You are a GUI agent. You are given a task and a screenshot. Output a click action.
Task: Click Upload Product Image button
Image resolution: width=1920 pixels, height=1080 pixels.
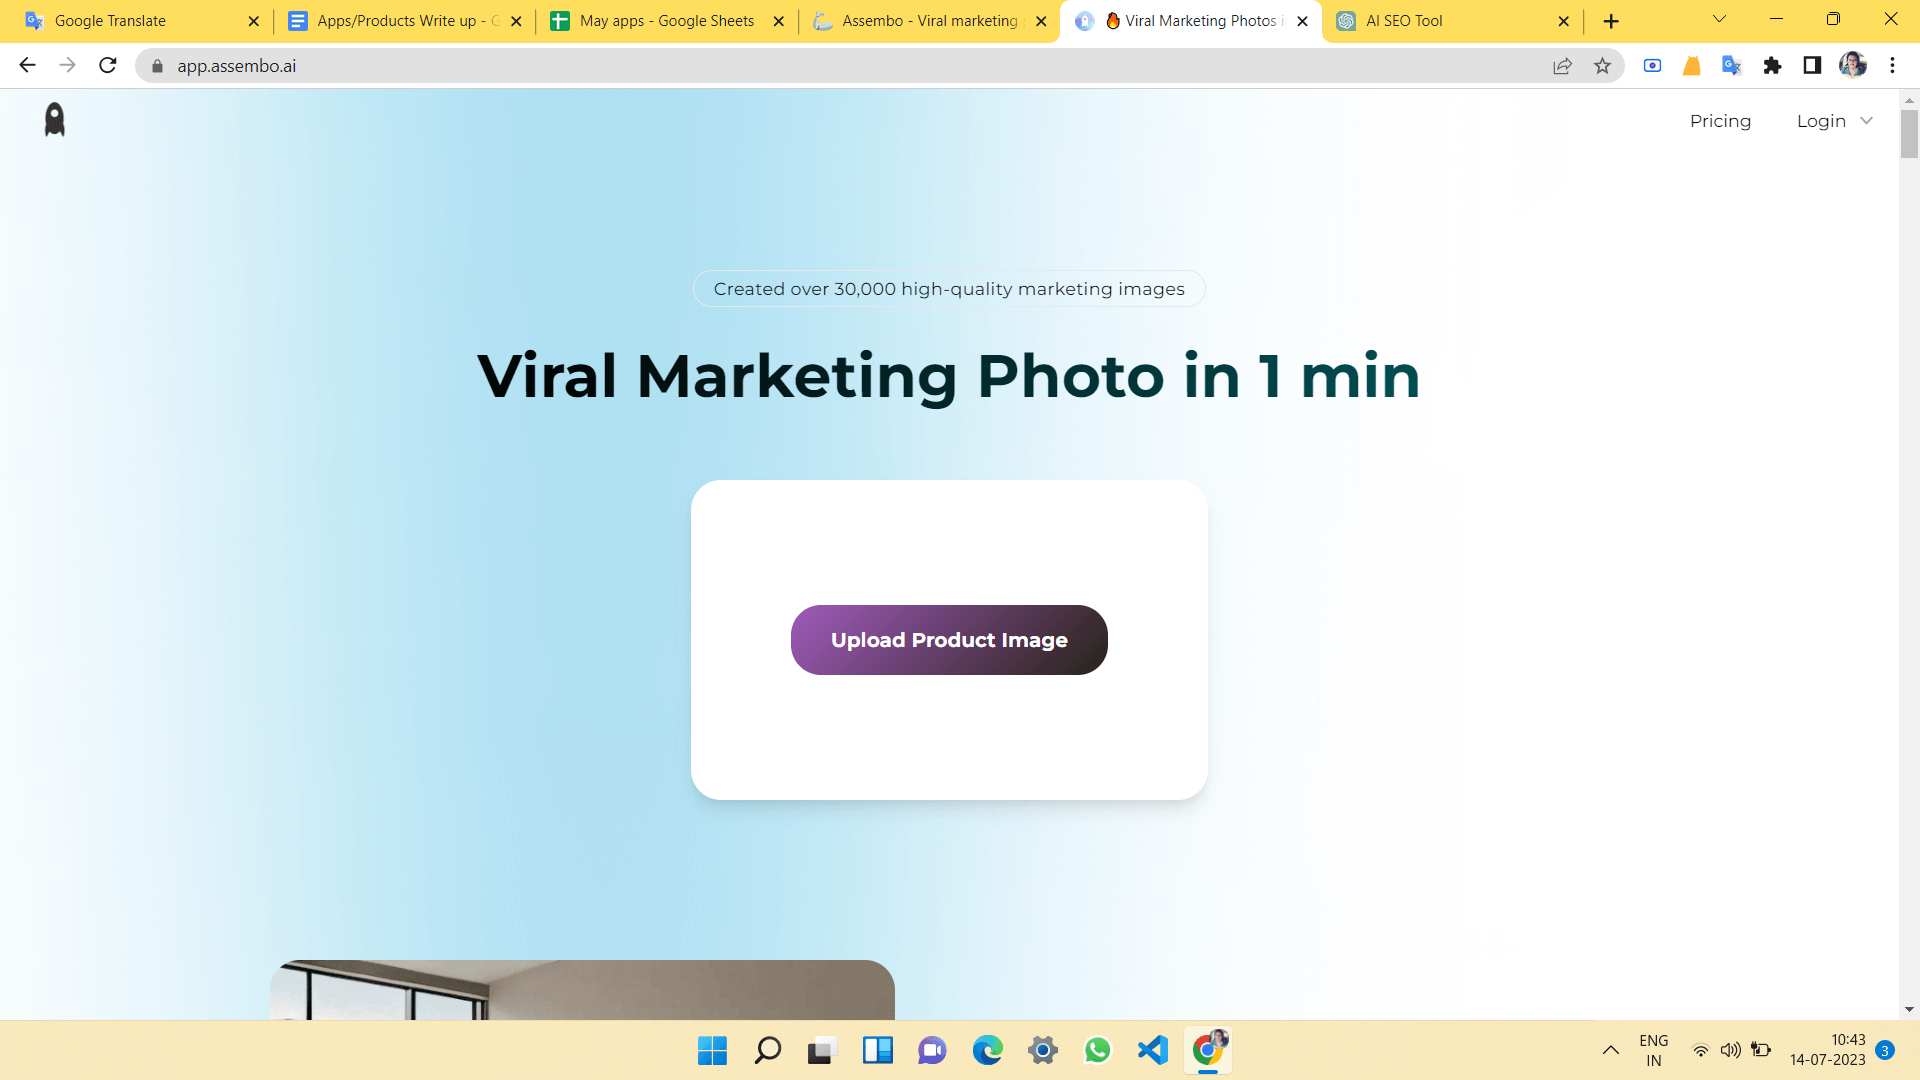click(949, 640)
